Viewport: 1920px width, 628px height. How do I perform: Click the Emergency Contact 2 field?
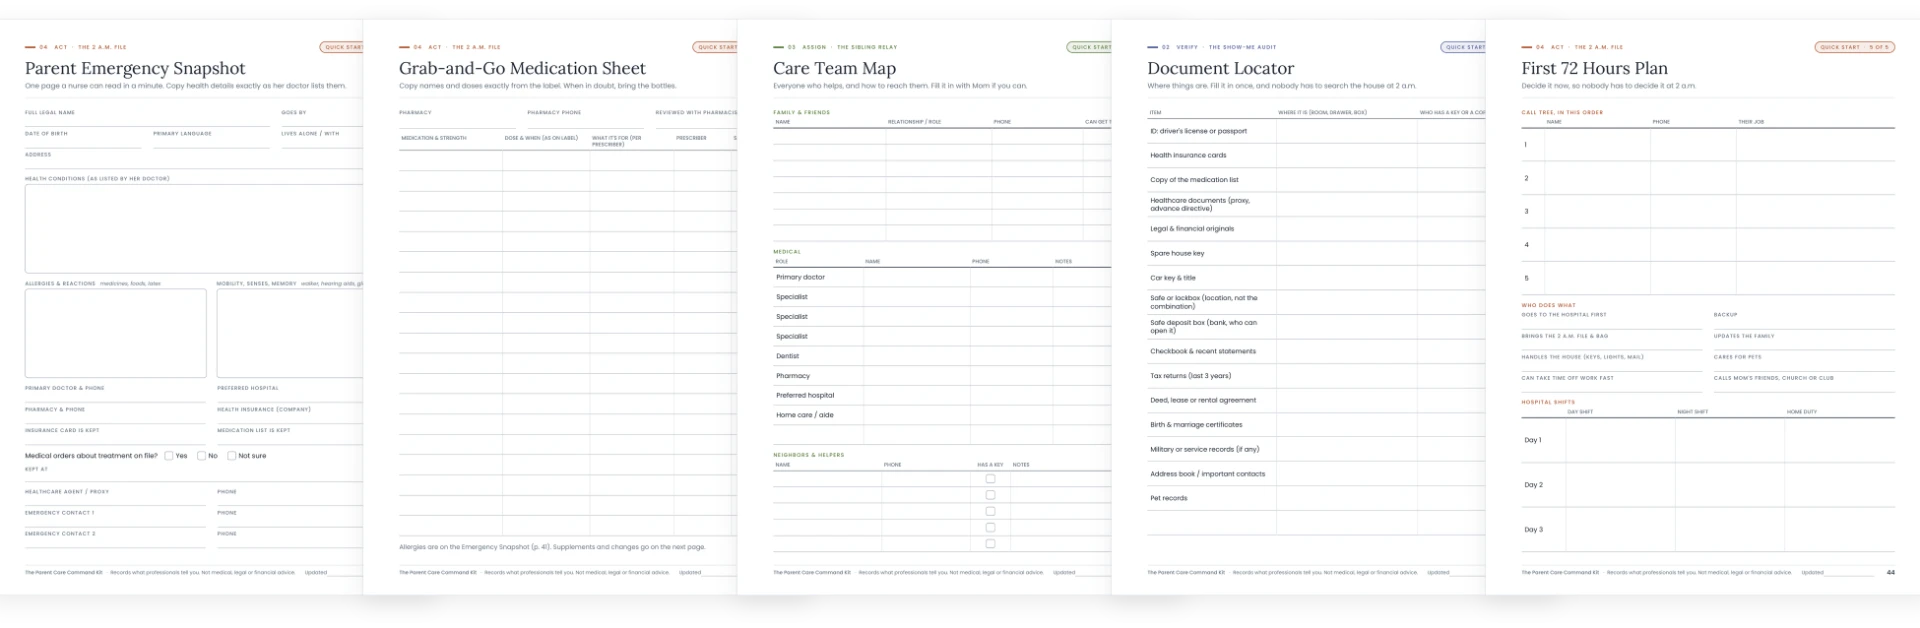pyautogui.click(x=115, y=539)
